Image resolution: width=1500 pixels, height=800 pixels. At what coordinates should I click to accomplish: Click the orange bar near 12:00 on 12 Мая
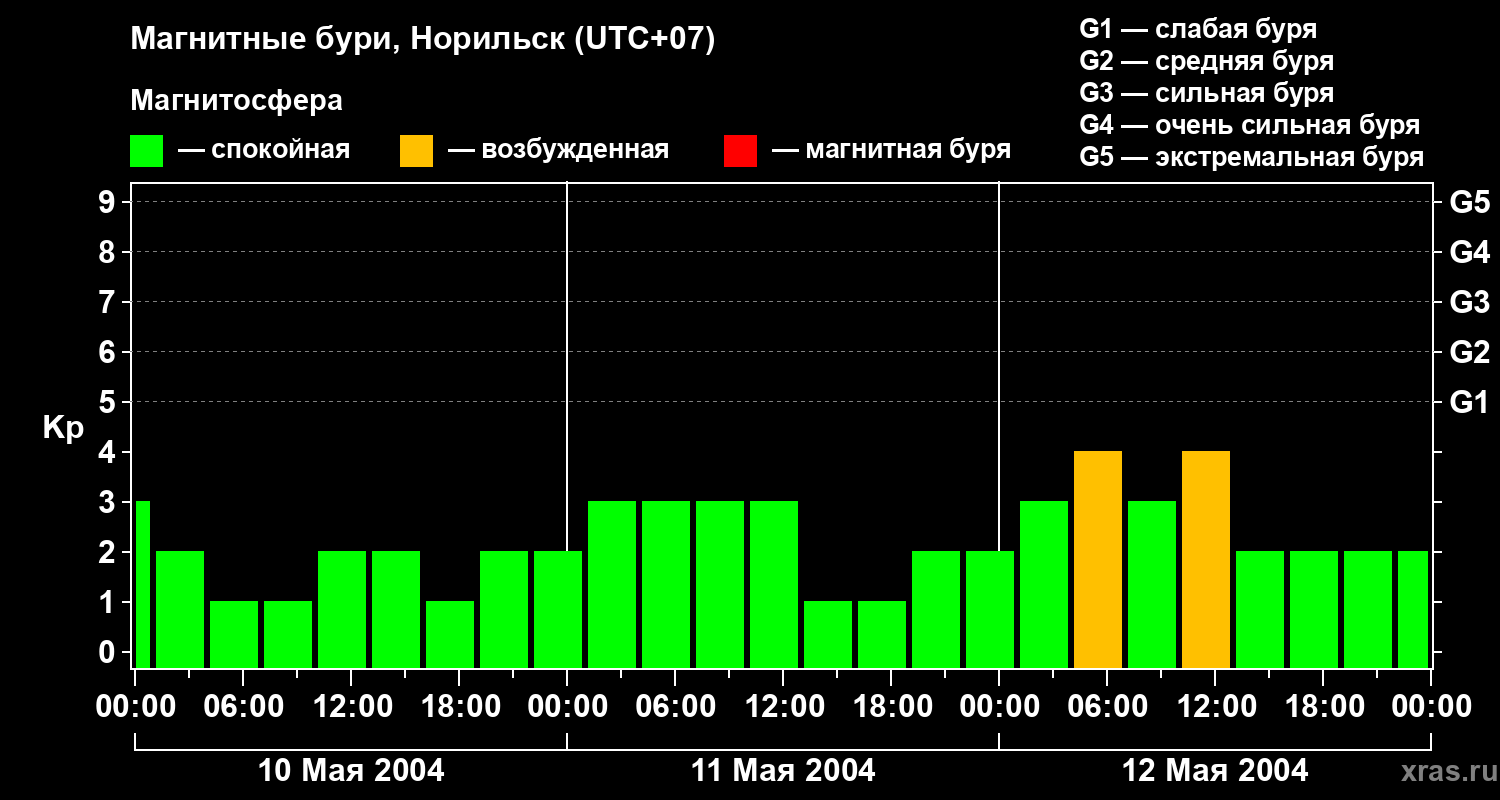coord(1206,560)
